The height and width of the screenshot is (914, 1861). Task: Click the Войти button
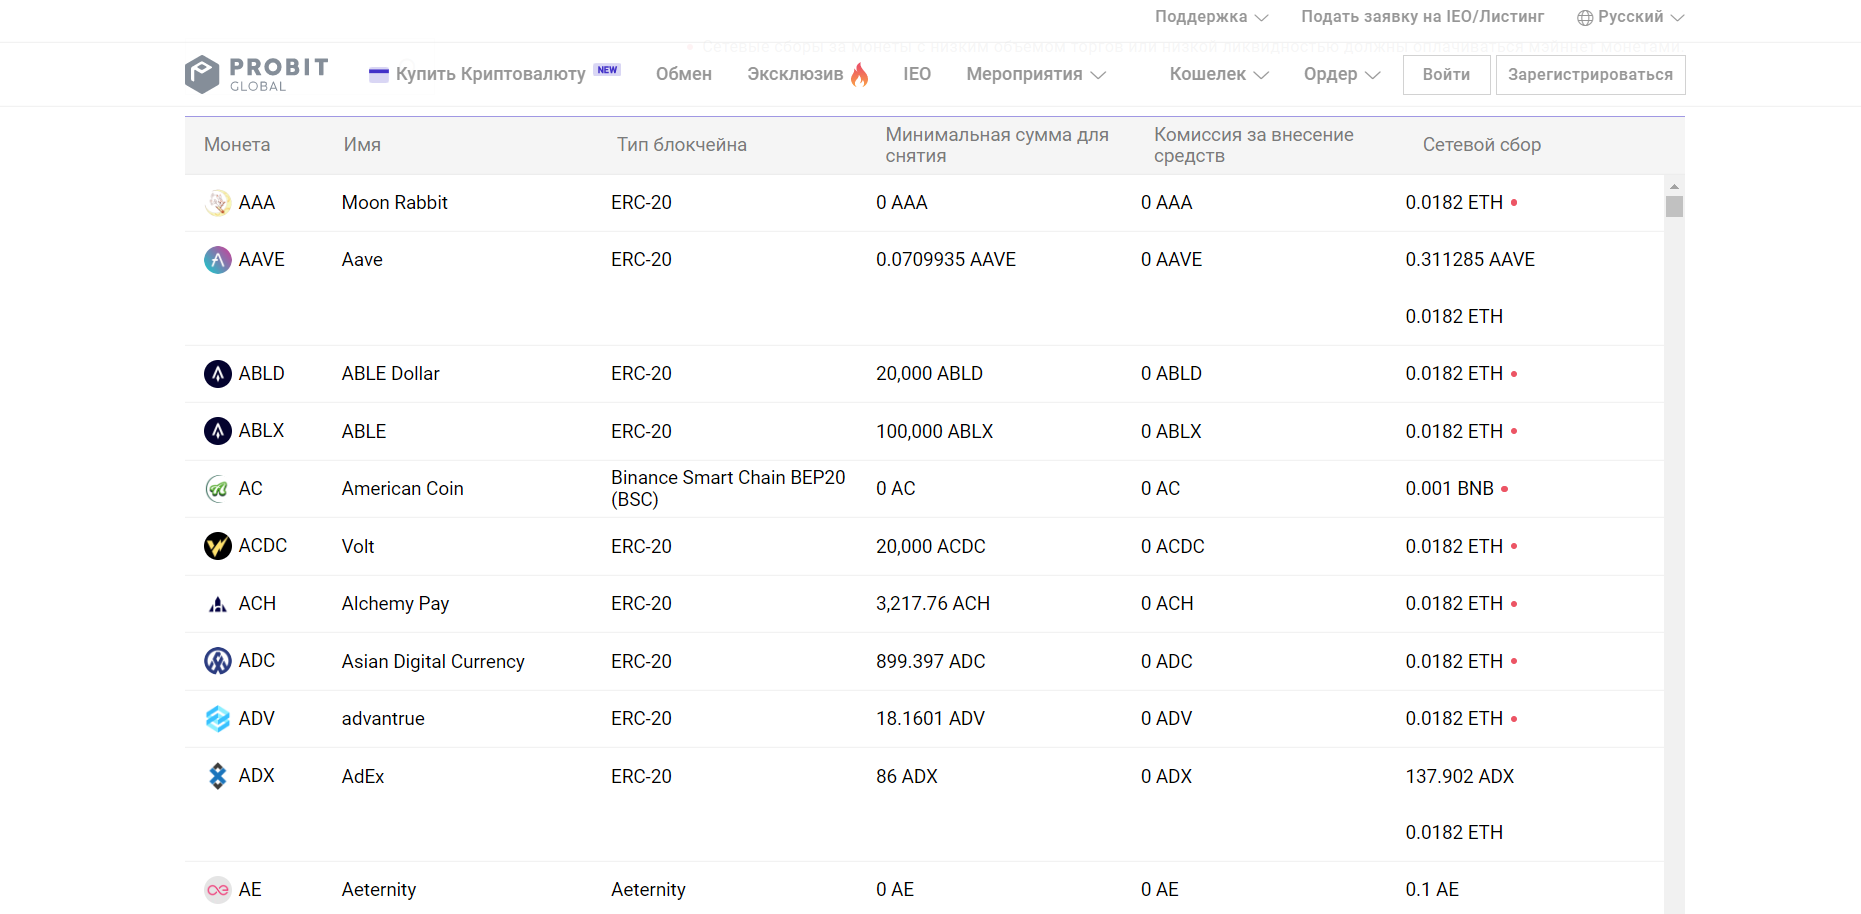click(x=1446, y=74)
